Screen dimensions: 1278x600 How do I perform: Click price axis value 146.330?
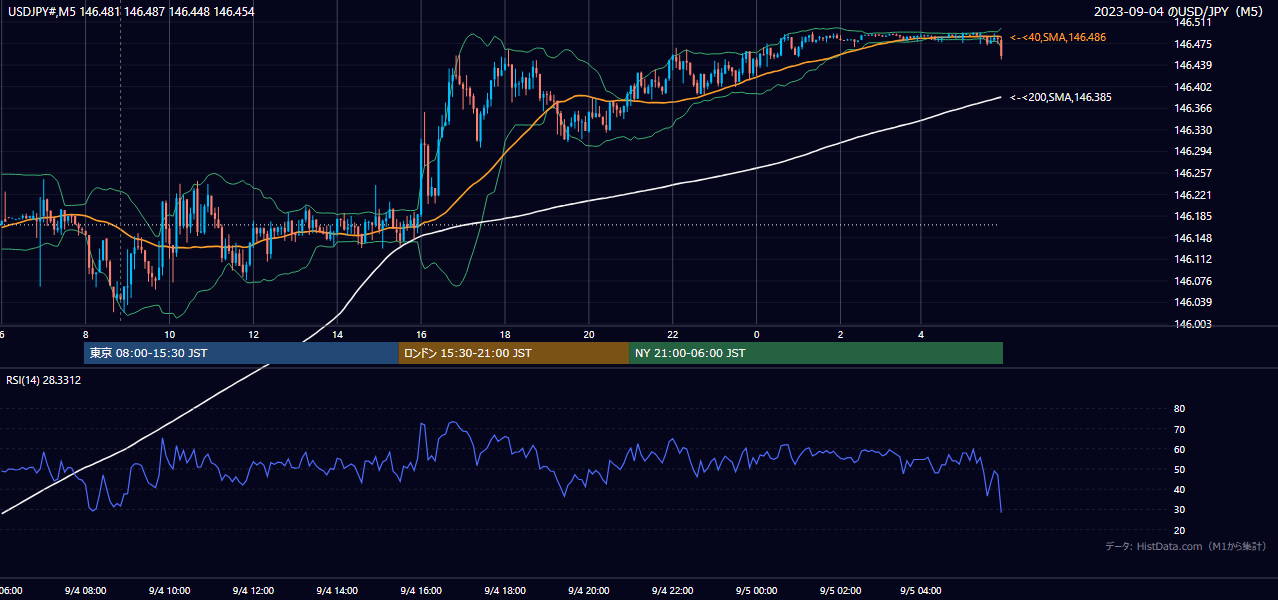[1192, 130]
